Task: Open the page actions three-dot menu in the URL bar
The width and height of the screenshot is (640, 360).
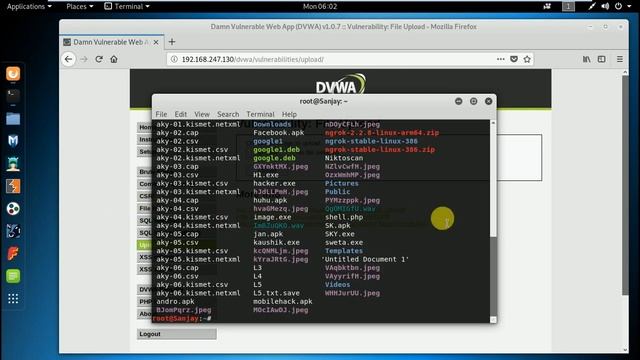Action: [501, 59]
